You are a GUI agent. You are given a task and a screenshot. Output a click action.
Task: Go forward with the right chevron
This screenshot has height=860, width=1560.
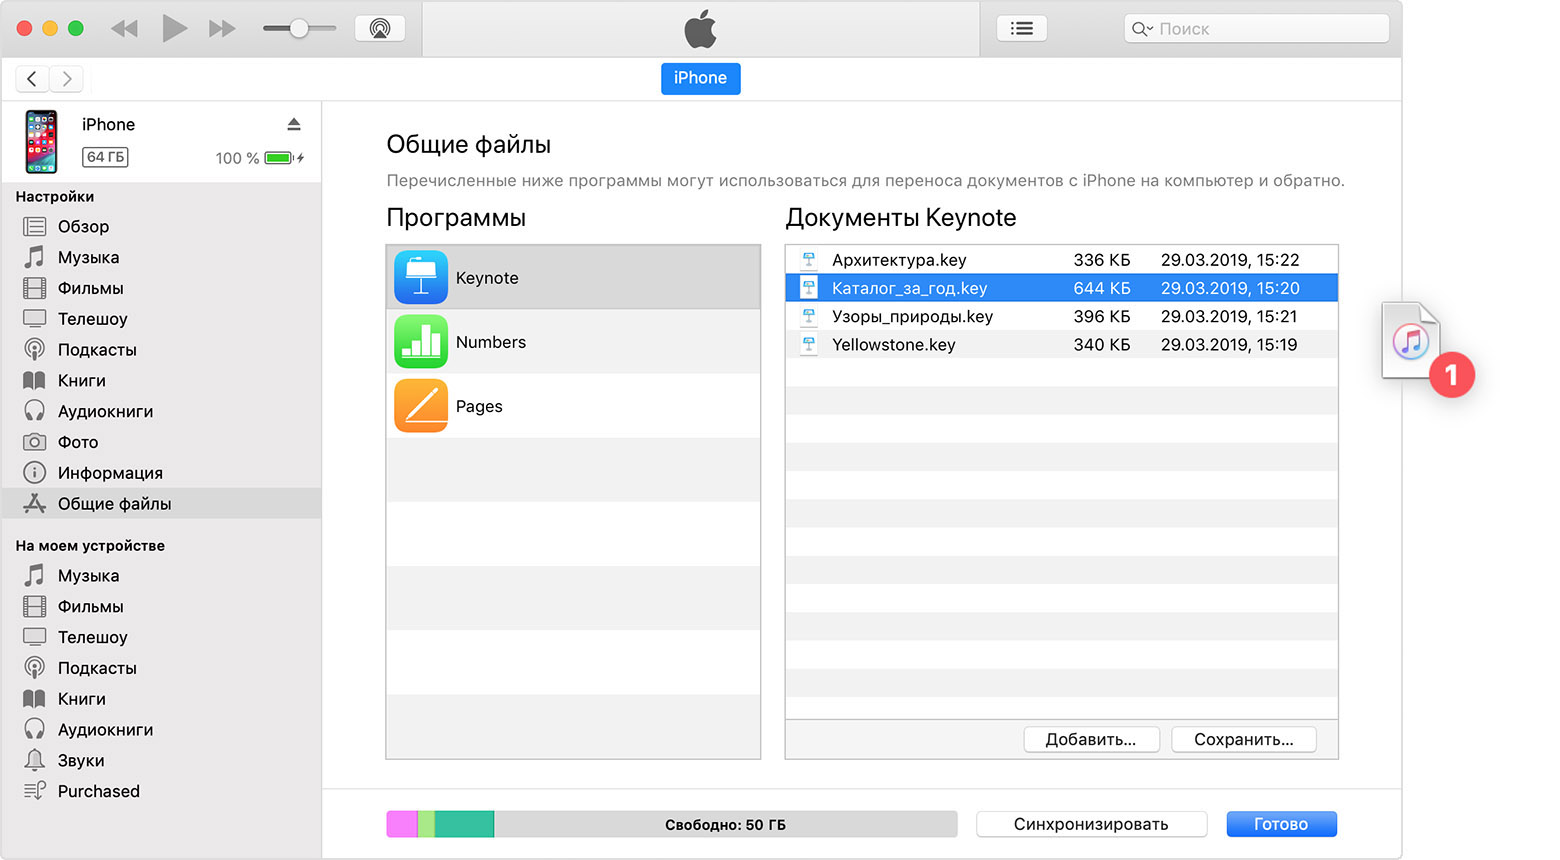[66, 78]
